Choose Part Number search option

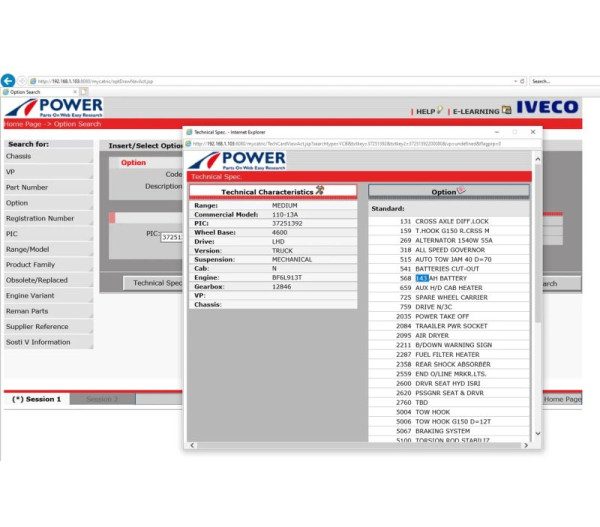pos(27,187)
